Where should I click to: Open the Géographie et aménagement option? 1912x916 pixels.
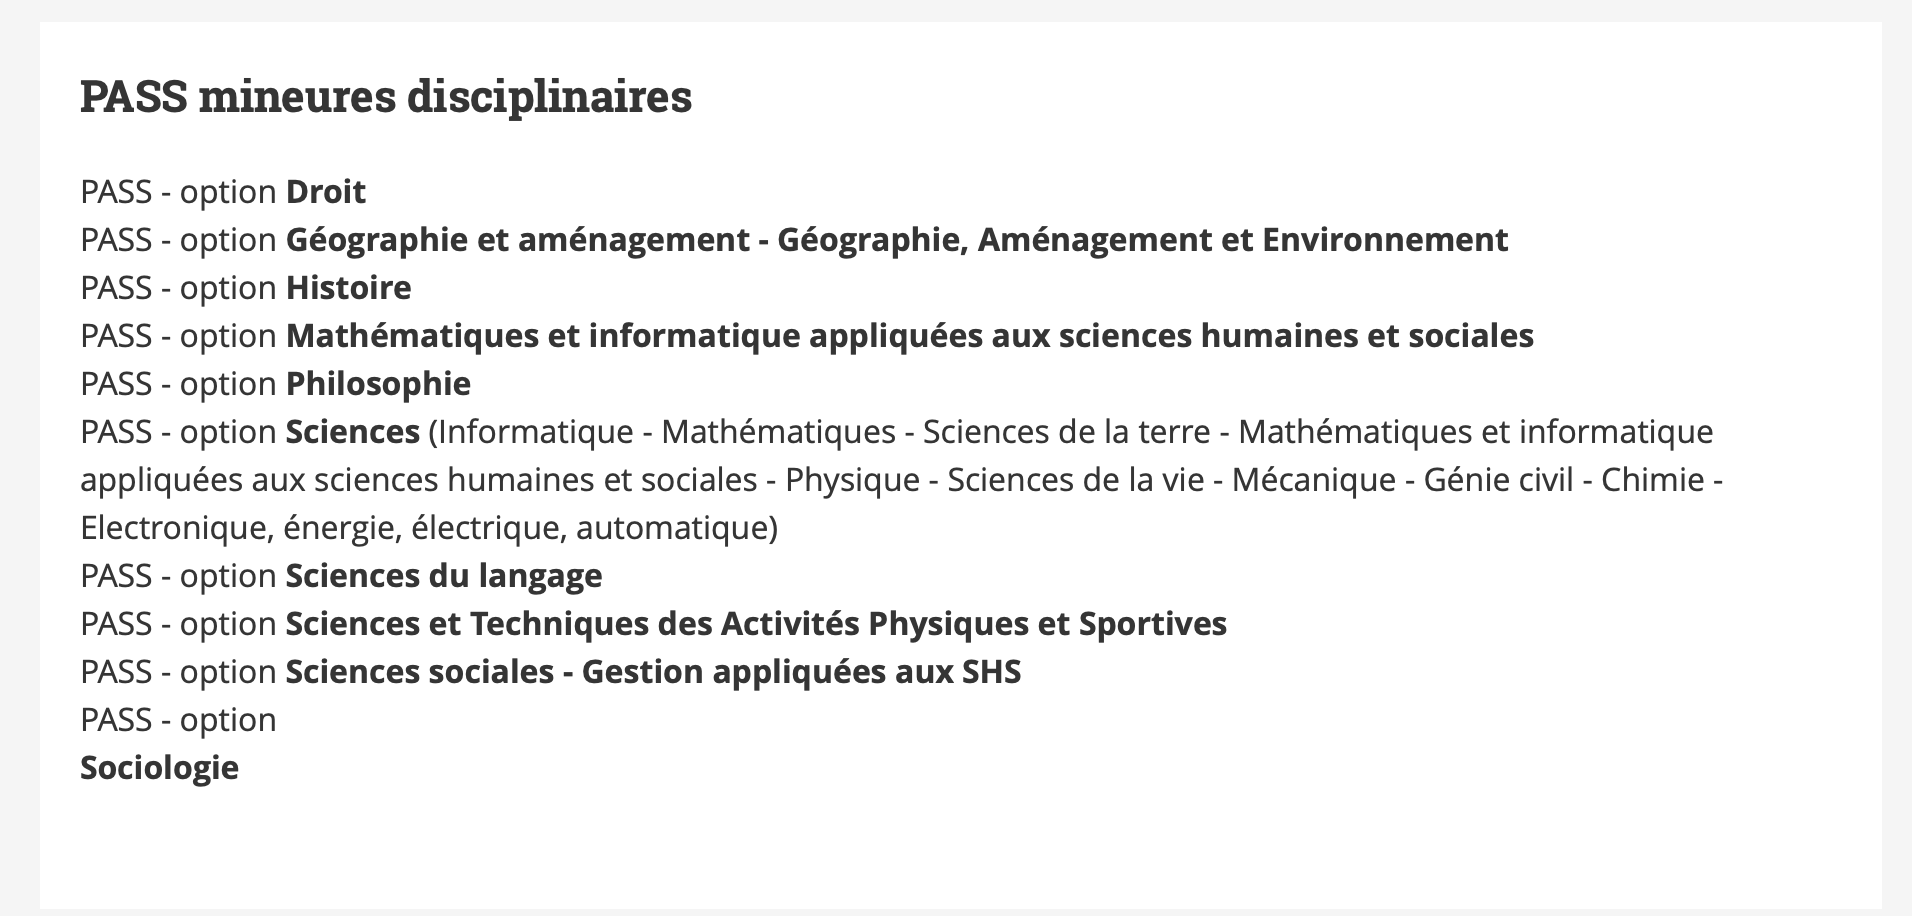pos(896,240)
